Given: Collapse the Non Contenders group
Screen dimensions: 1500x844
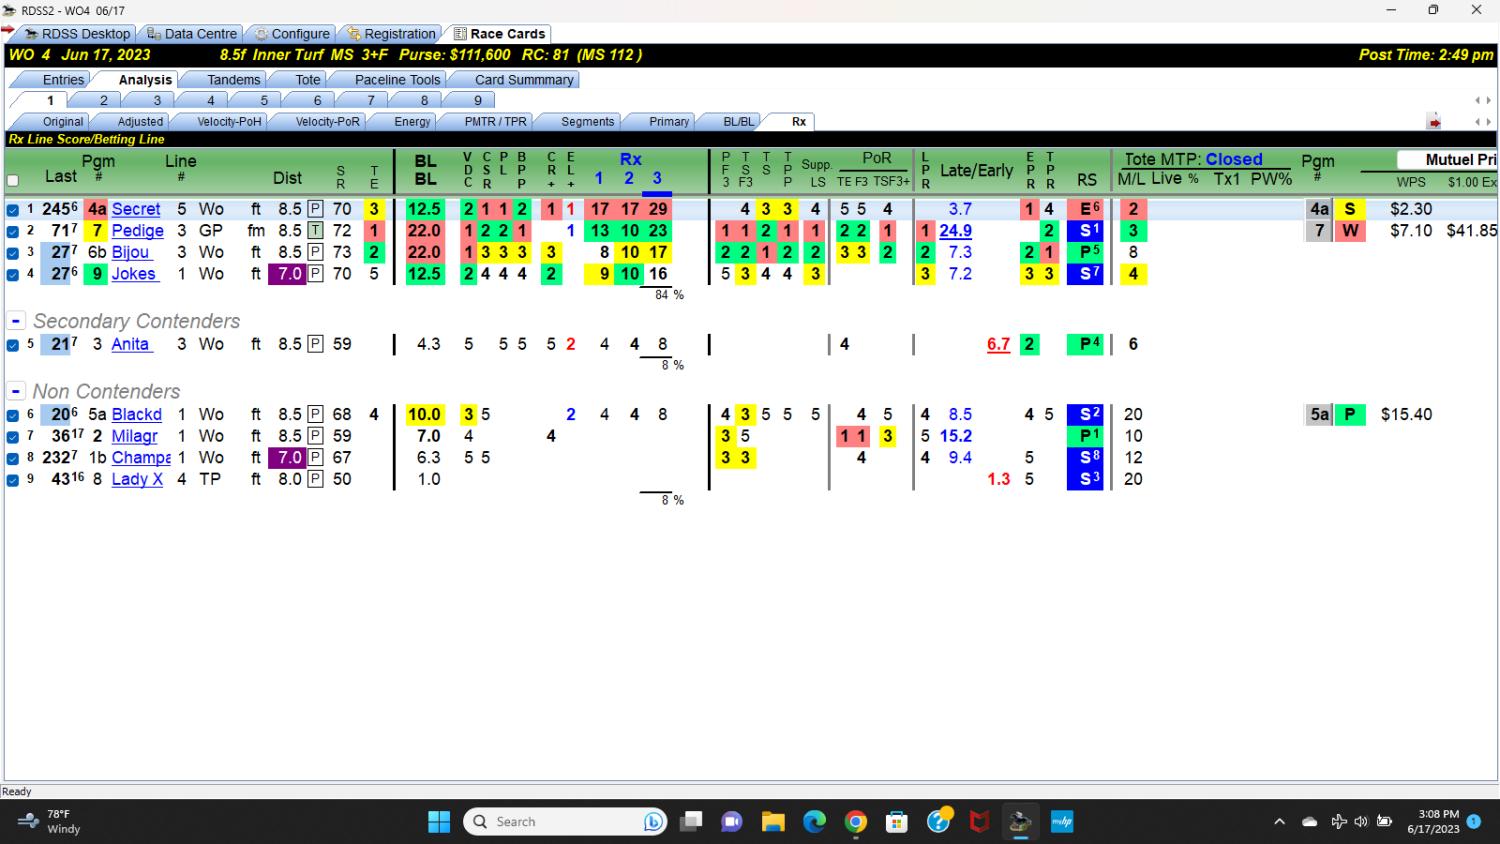Looking at the screenshot, I should point(16,391).
